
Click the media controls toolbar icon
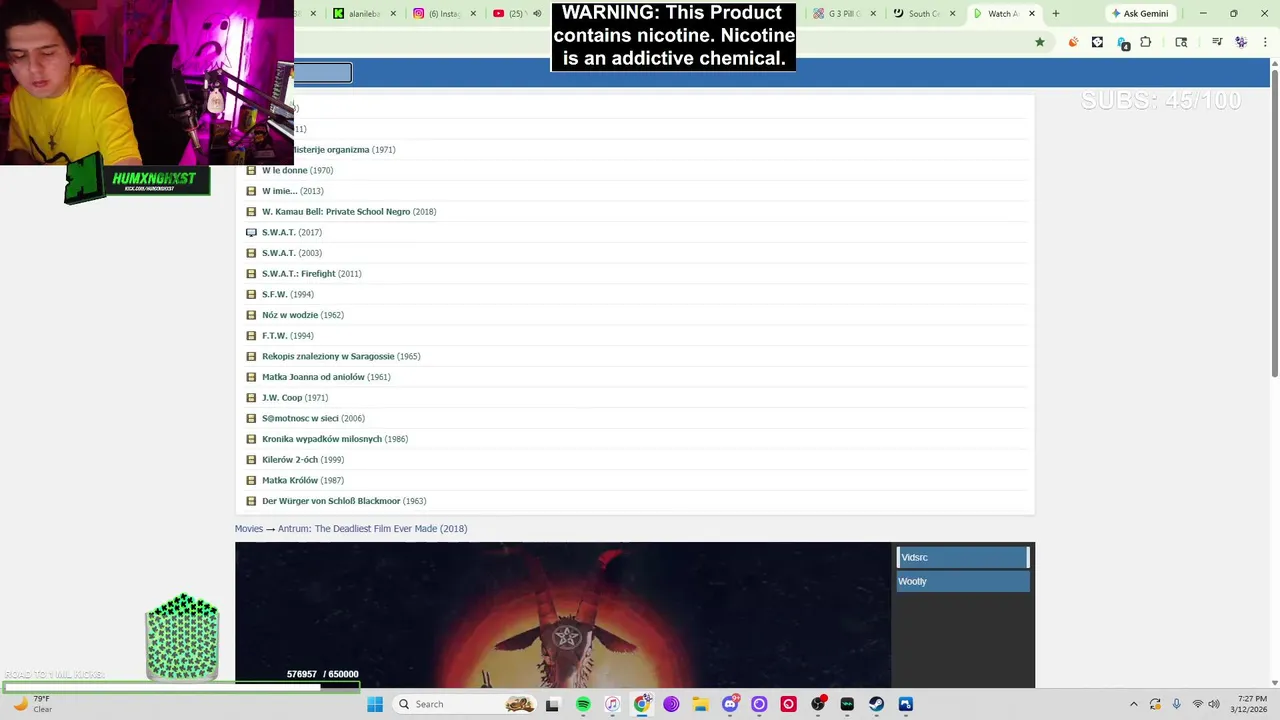pyautogui.click(x=1217, y=42)
